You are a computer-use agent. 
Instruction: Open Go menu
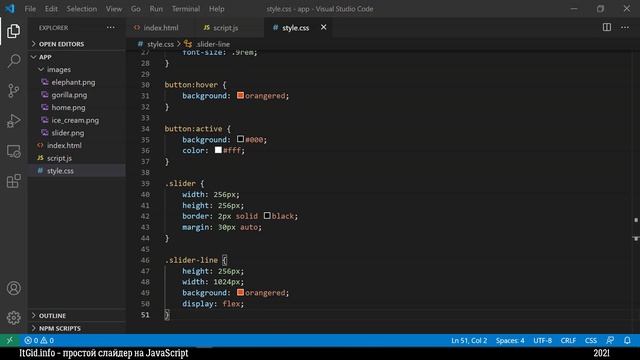pyautogui.click(x=136, y=9)
